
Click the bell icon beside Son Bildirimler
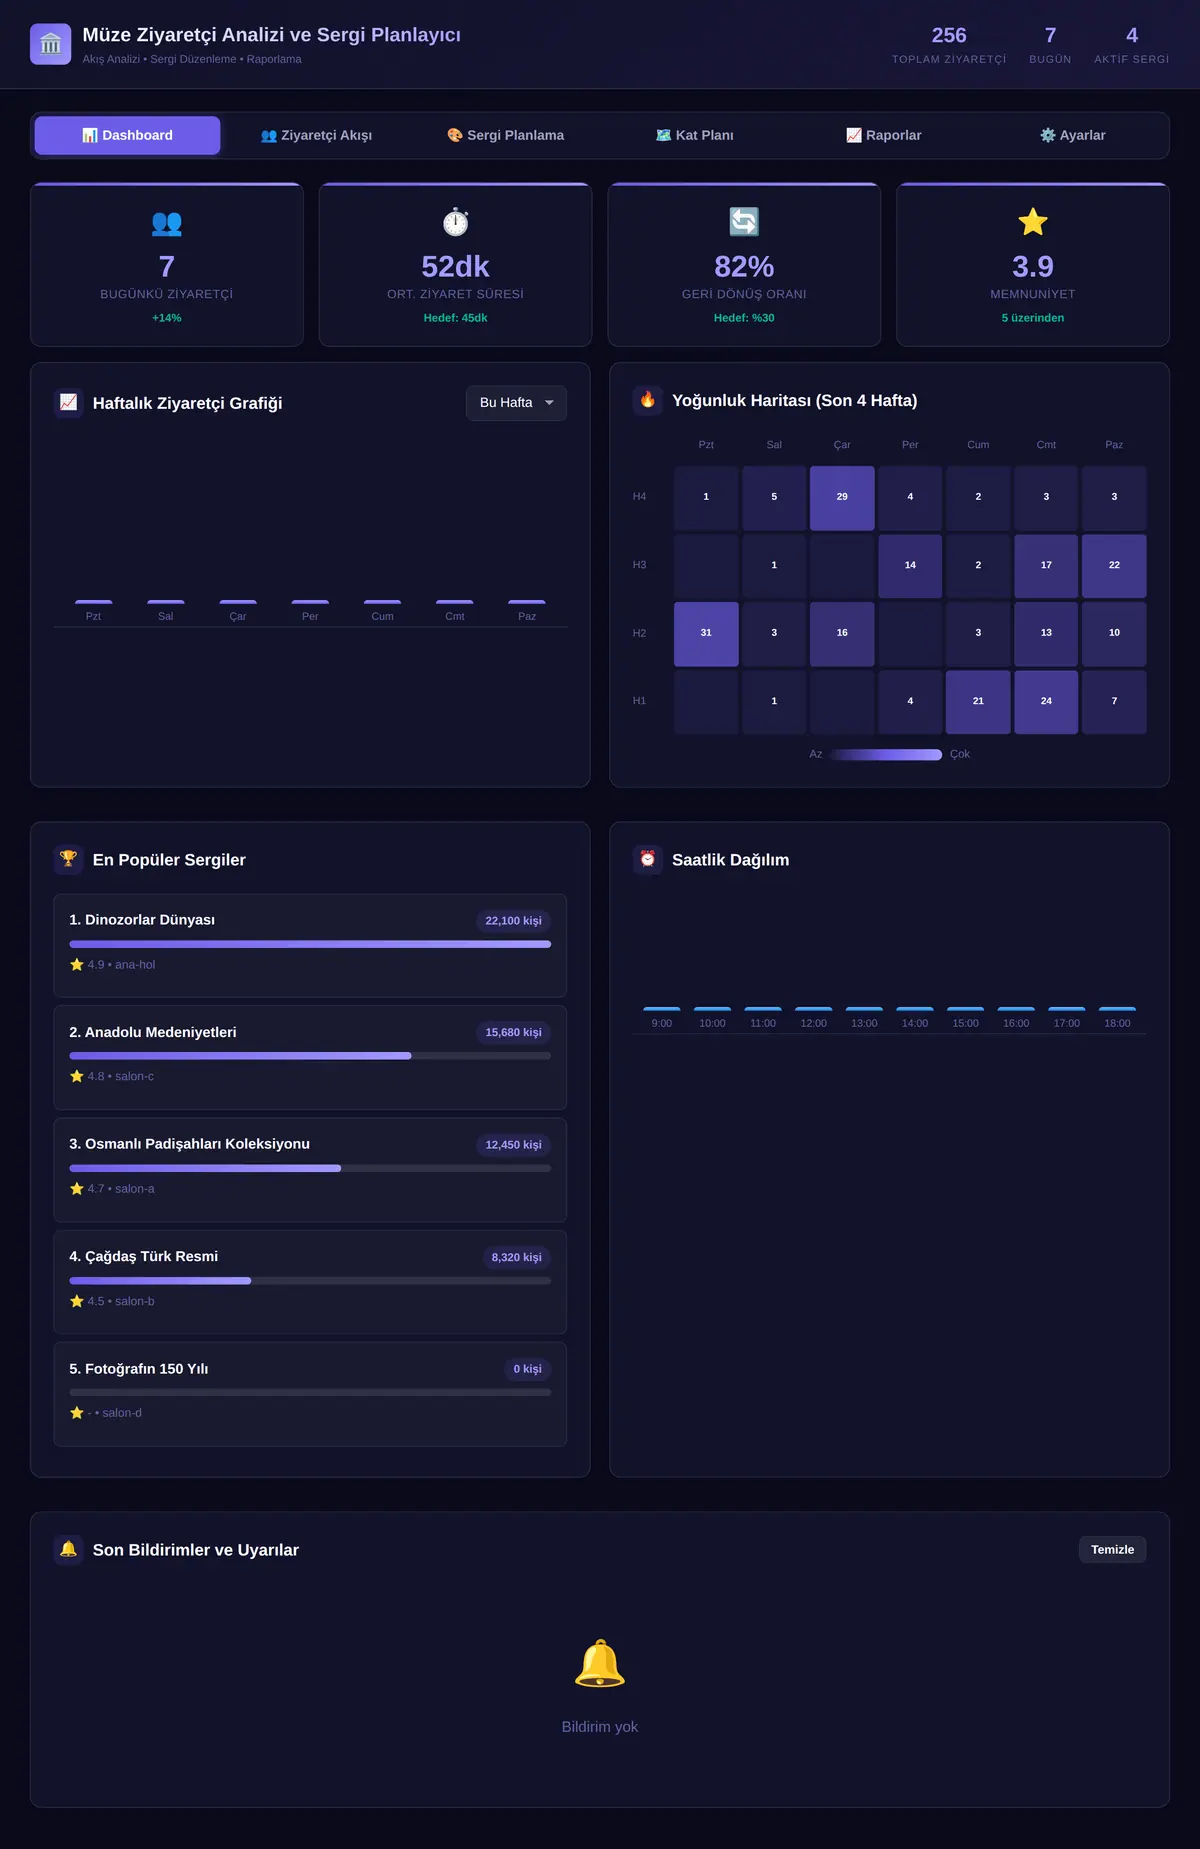(x=68, y=1549)
